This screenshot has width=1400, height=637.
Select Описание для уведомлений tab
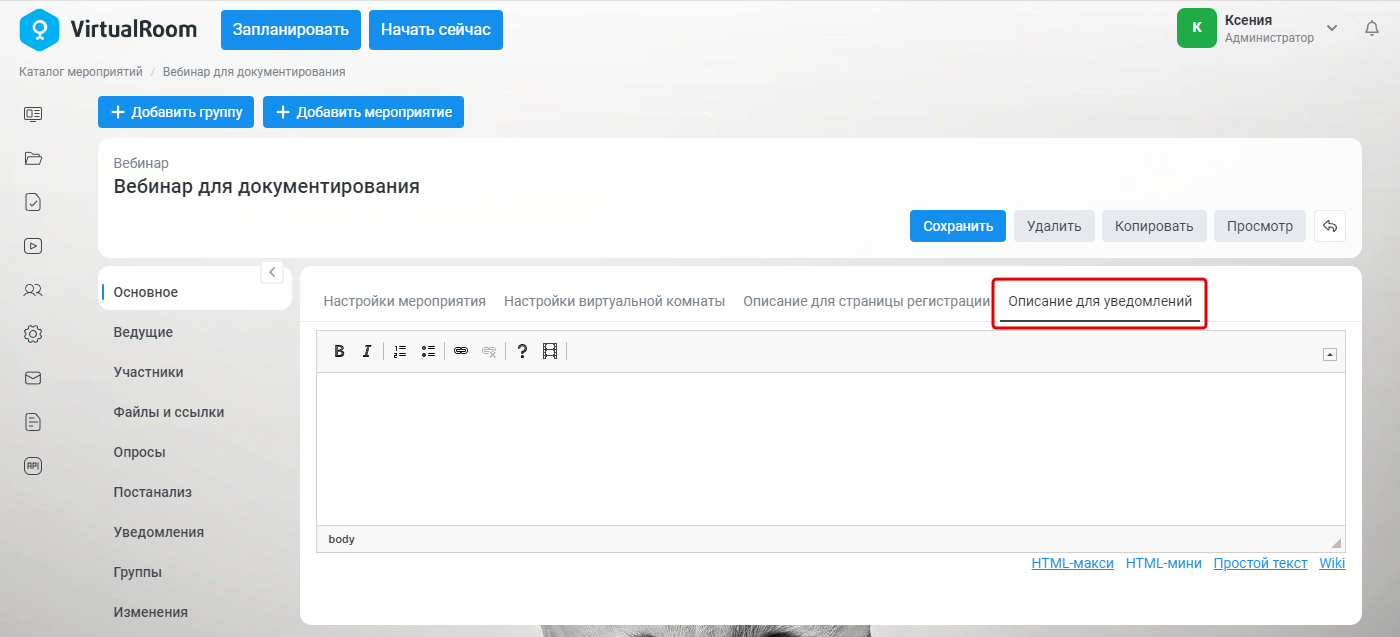click(x=1100, y=301)
